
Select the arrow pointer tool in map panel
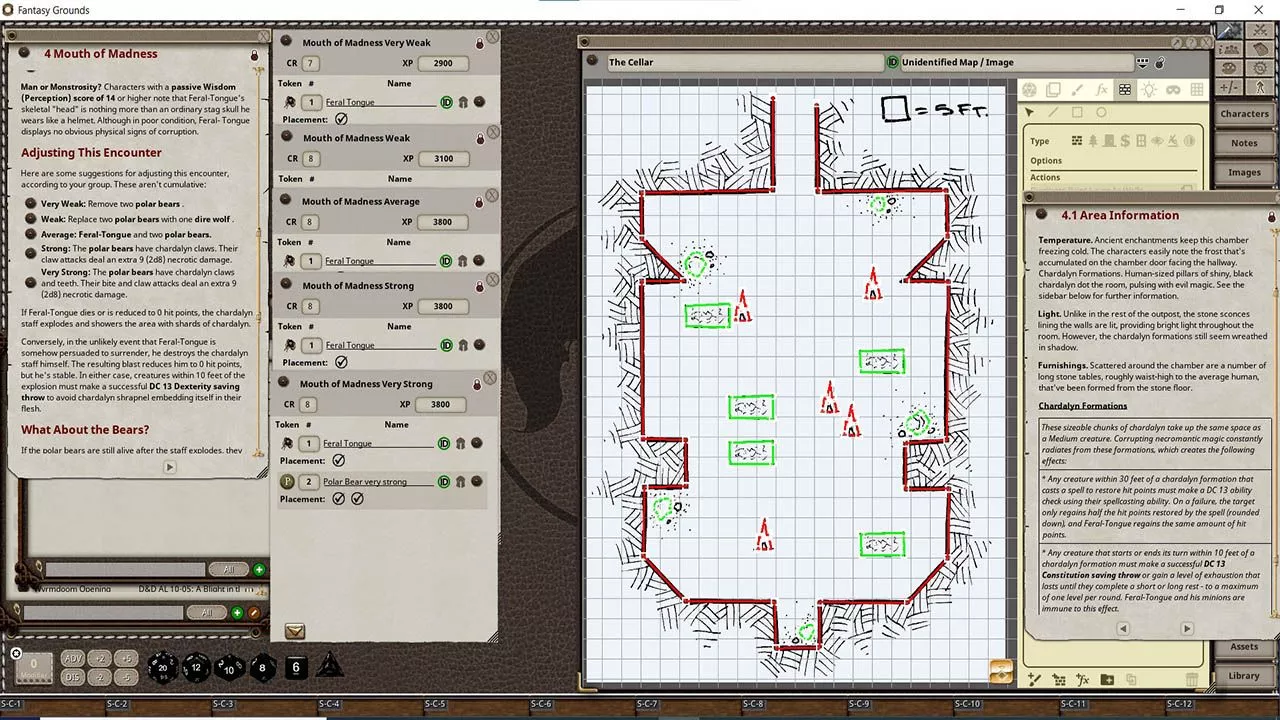1030,113
